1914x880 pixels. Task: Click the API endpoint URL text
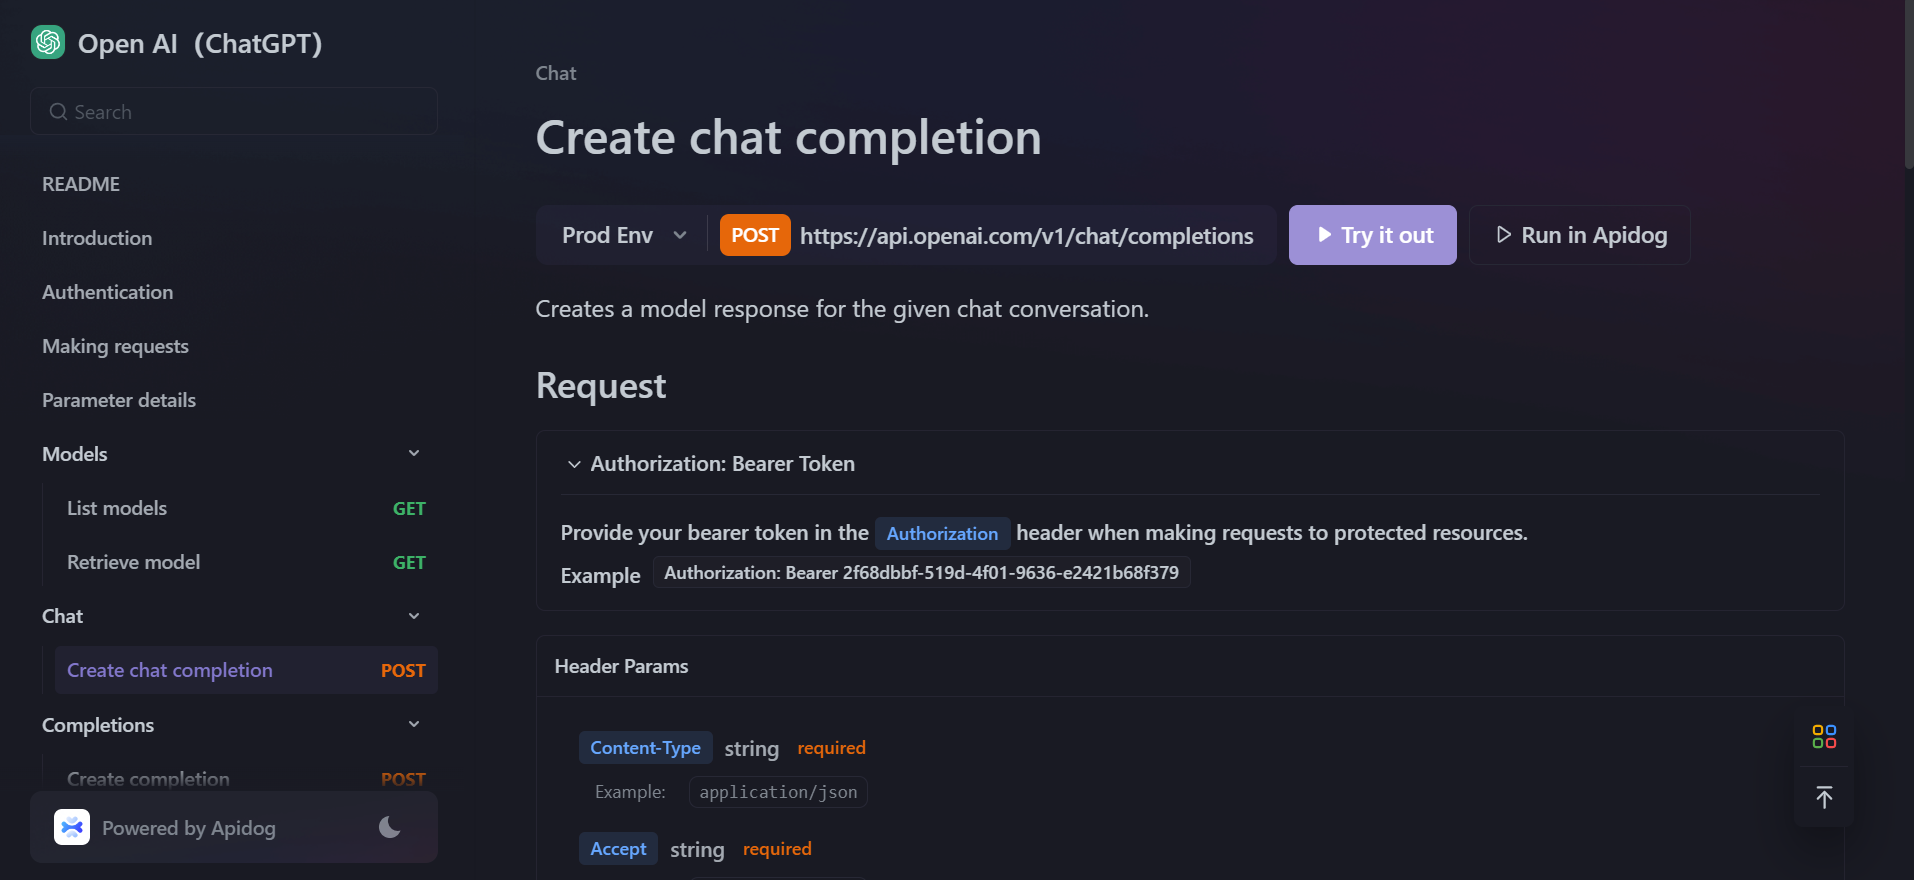click(1026, 236)
